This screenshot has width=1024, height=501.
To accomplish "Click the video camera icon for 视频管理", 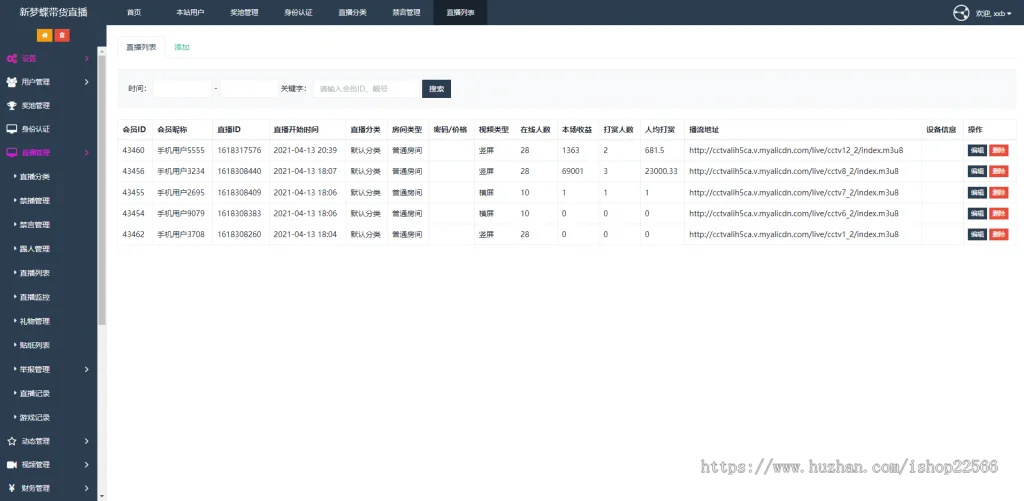I will [x=12, y=465].
